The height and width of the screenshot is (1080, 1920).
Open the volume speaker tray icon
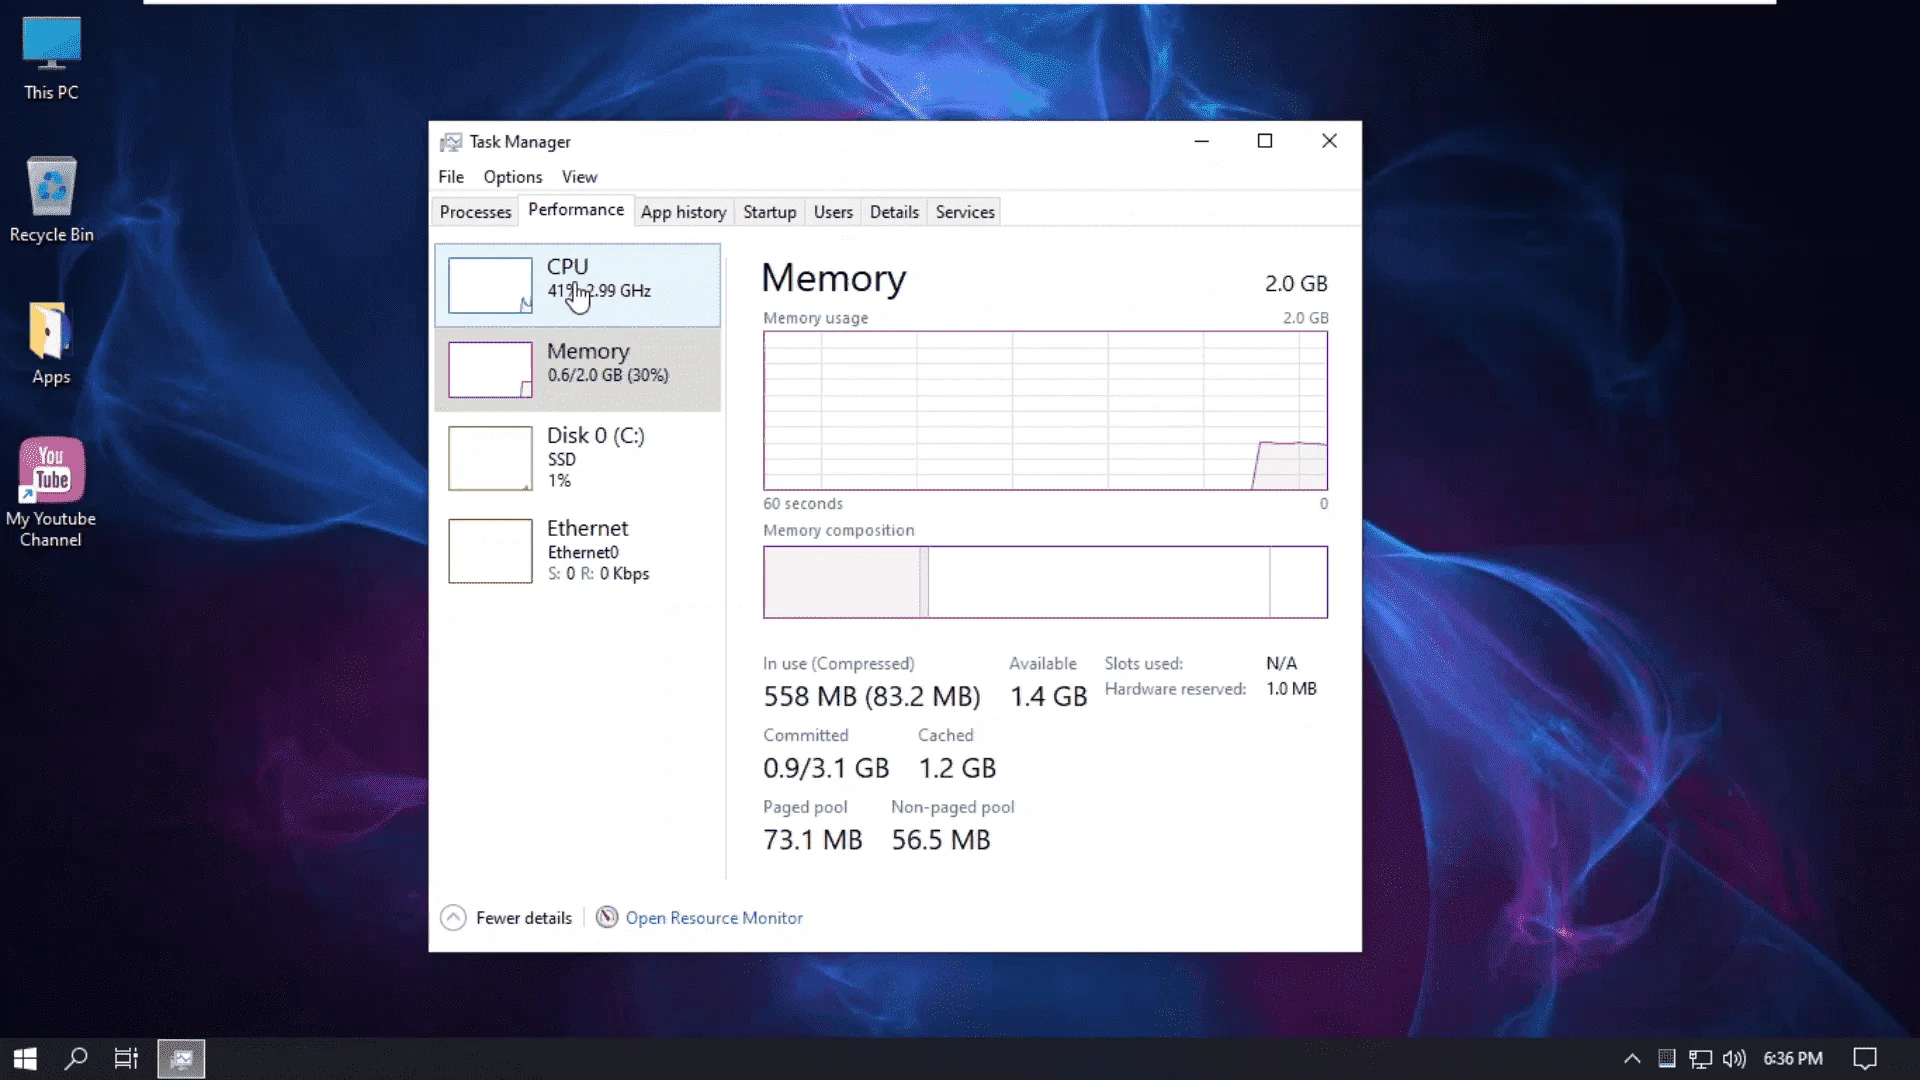click(x=1734, y=1058)
